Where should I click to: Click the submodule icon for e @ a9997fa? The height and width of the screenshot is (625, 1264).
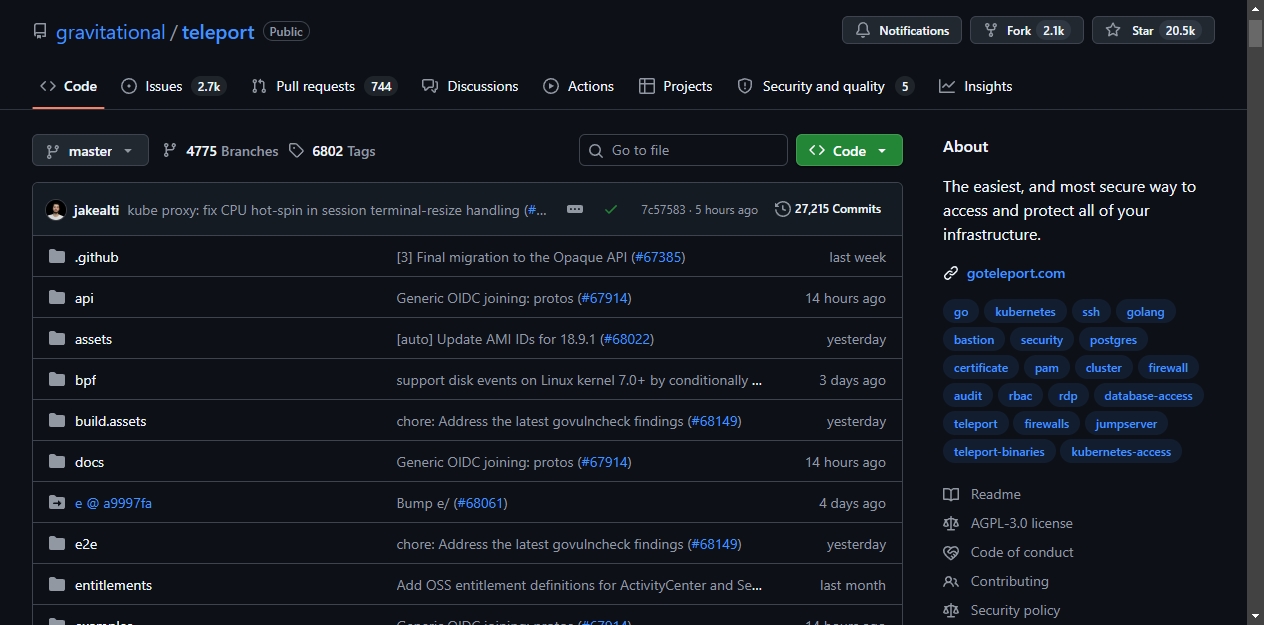pyautogui.click(x=57, y=503)
